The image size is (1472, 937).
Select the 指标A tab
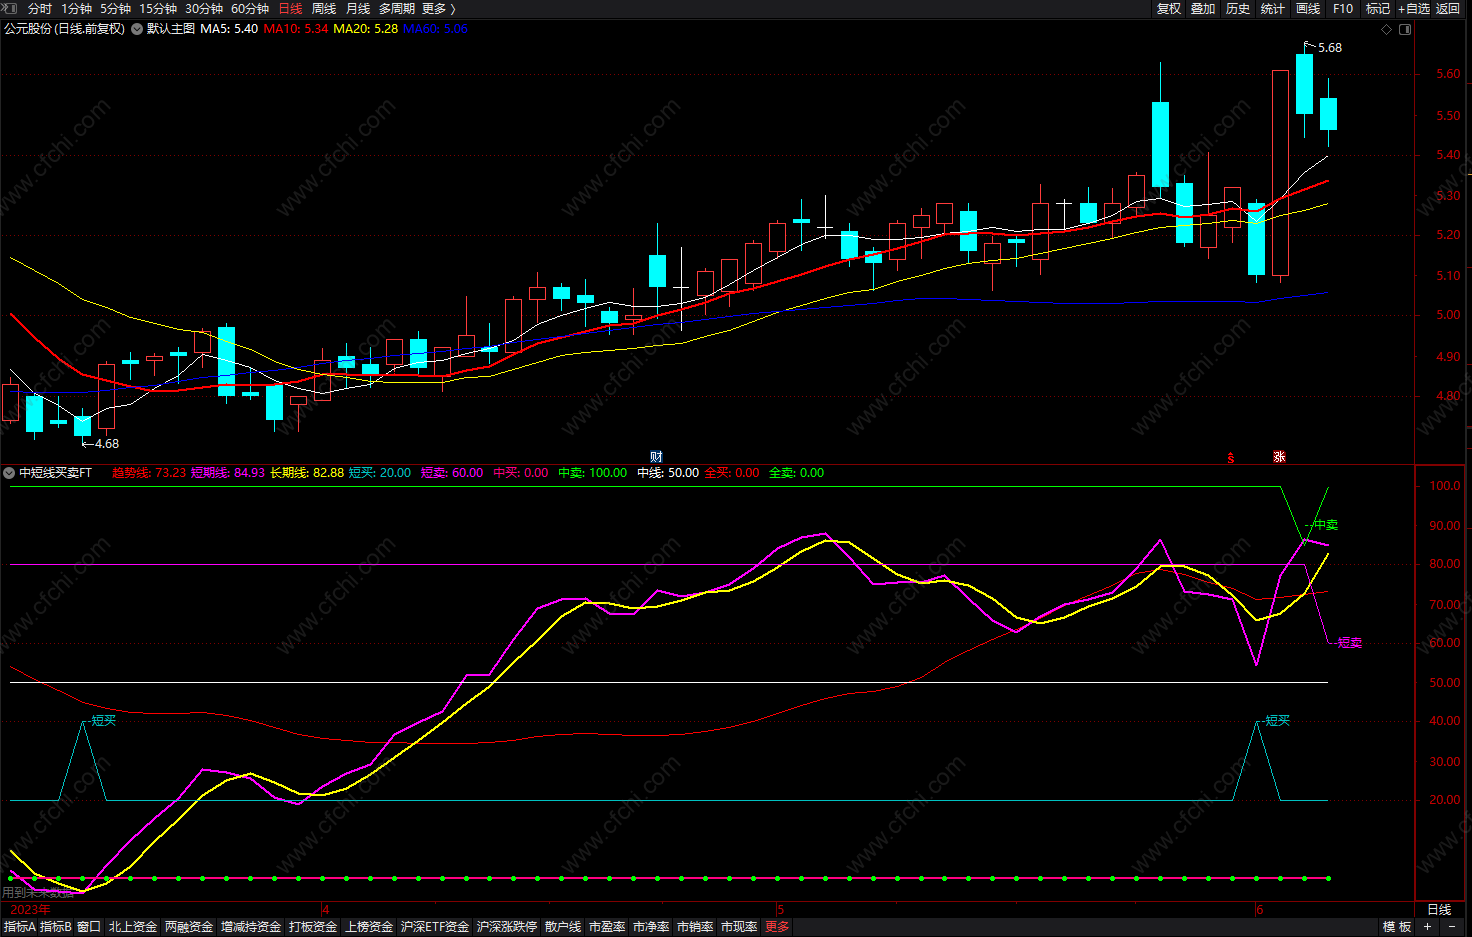pos(19,927)
